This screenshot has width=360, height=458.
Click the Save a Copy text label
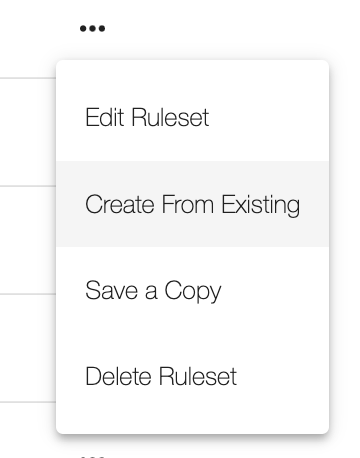click(153, 291)
